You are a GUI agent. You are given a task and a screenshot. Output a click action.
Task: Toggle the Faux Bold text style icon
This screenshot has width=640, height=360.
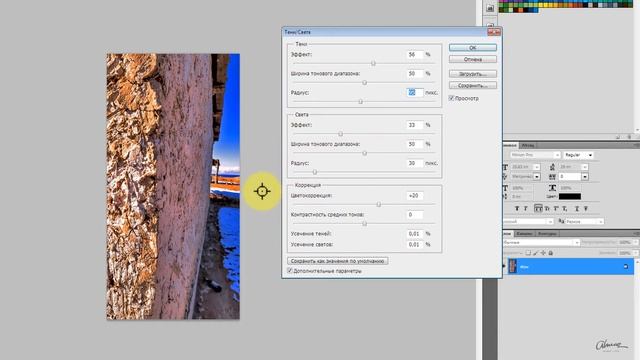tap(517, 209)
